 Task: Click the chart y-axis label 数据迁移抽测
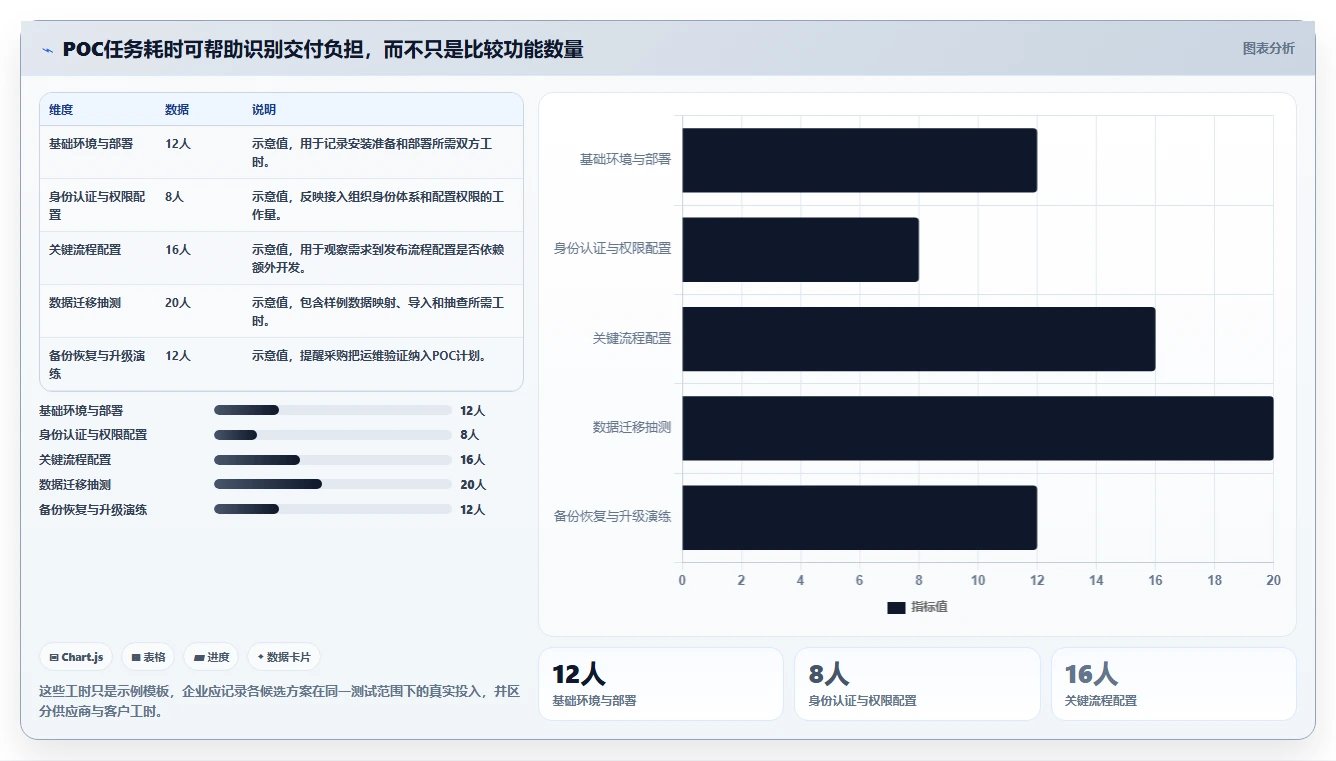click(632, 428)
